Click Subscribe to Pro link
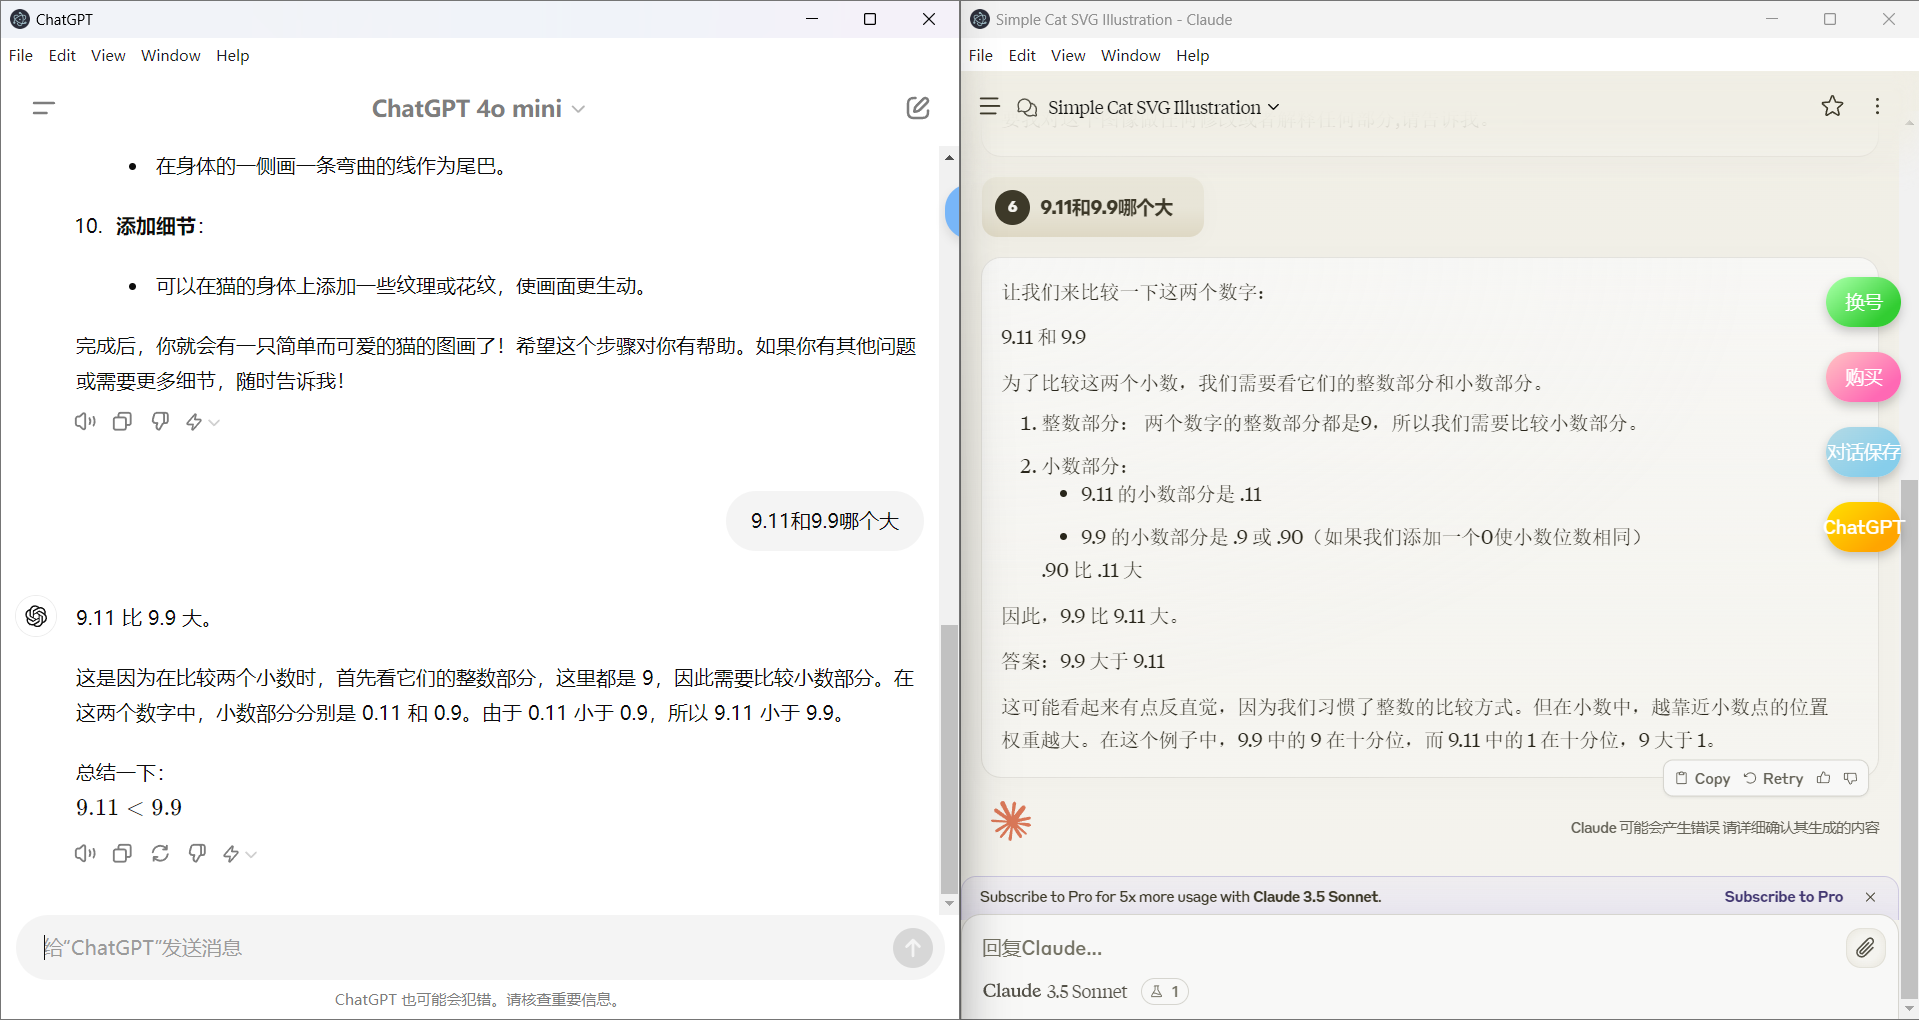The height and width of the screenshot is (1020, 1919). click(x=1783, y=897)
